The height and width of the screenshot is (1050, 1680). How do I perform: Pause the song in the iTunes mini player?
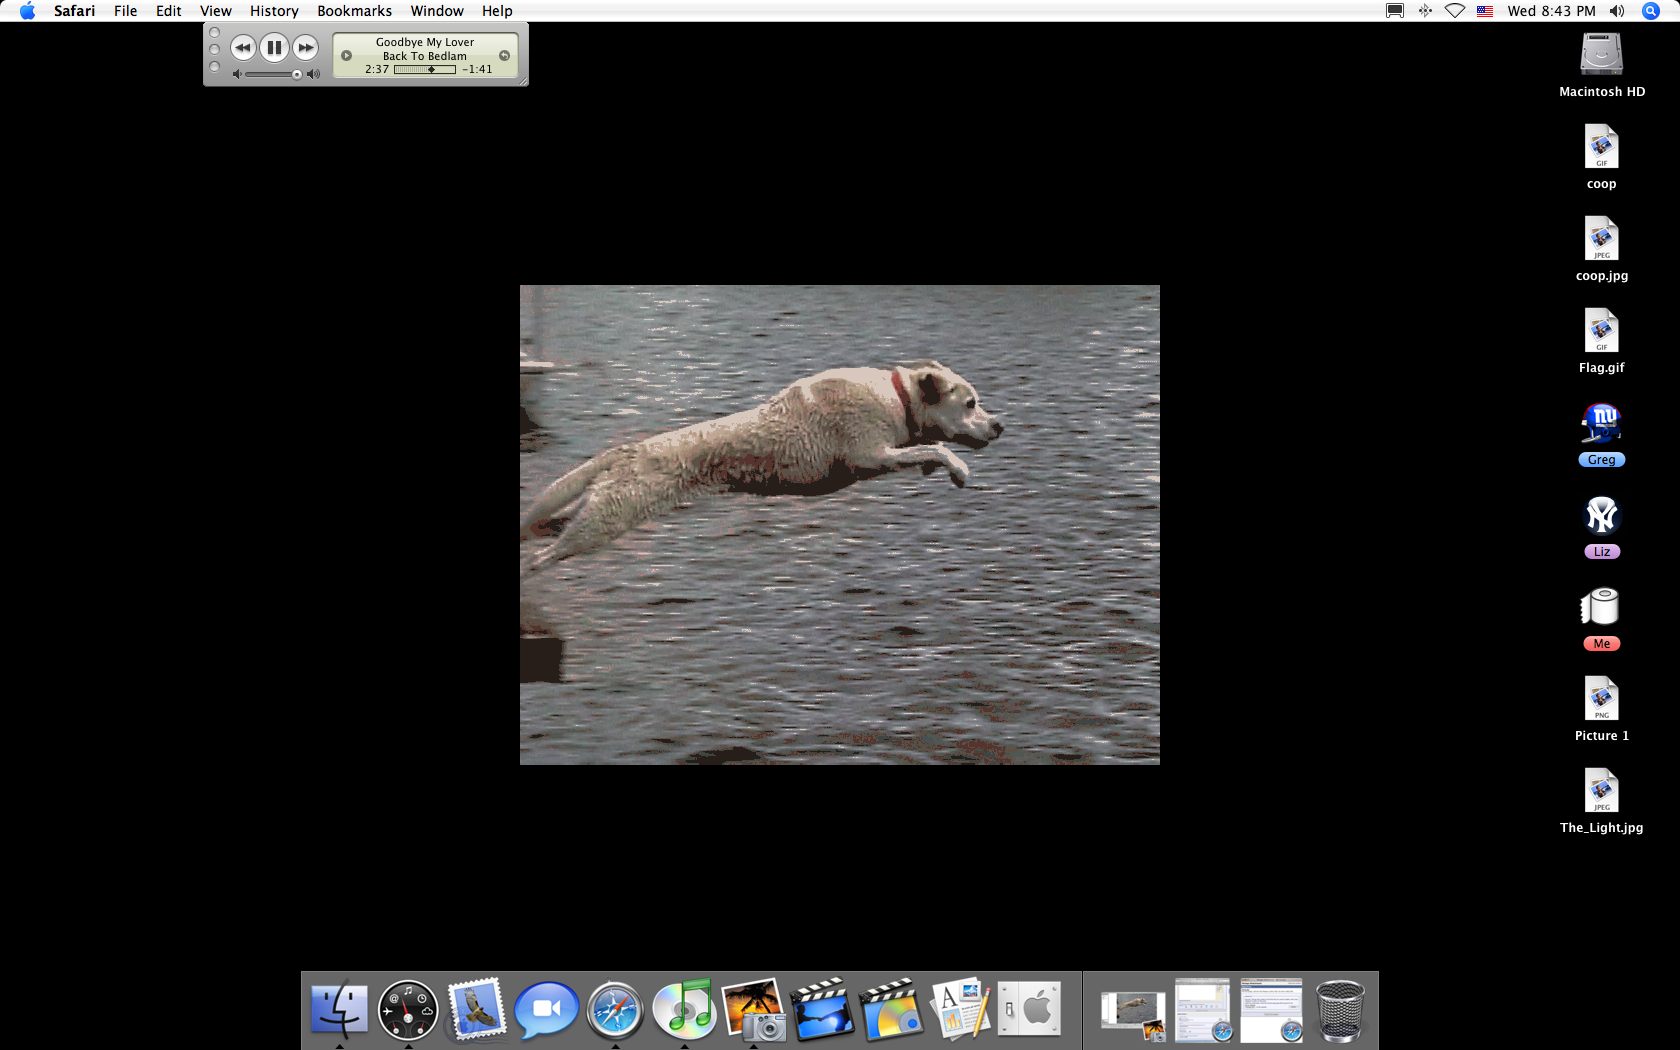[274, 48]
